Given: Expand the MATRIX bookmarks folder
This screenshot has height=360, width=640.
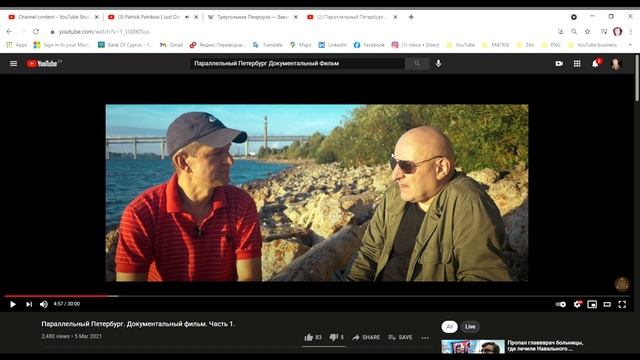Looking at the screenshot, I should click(x=496, y=45).
